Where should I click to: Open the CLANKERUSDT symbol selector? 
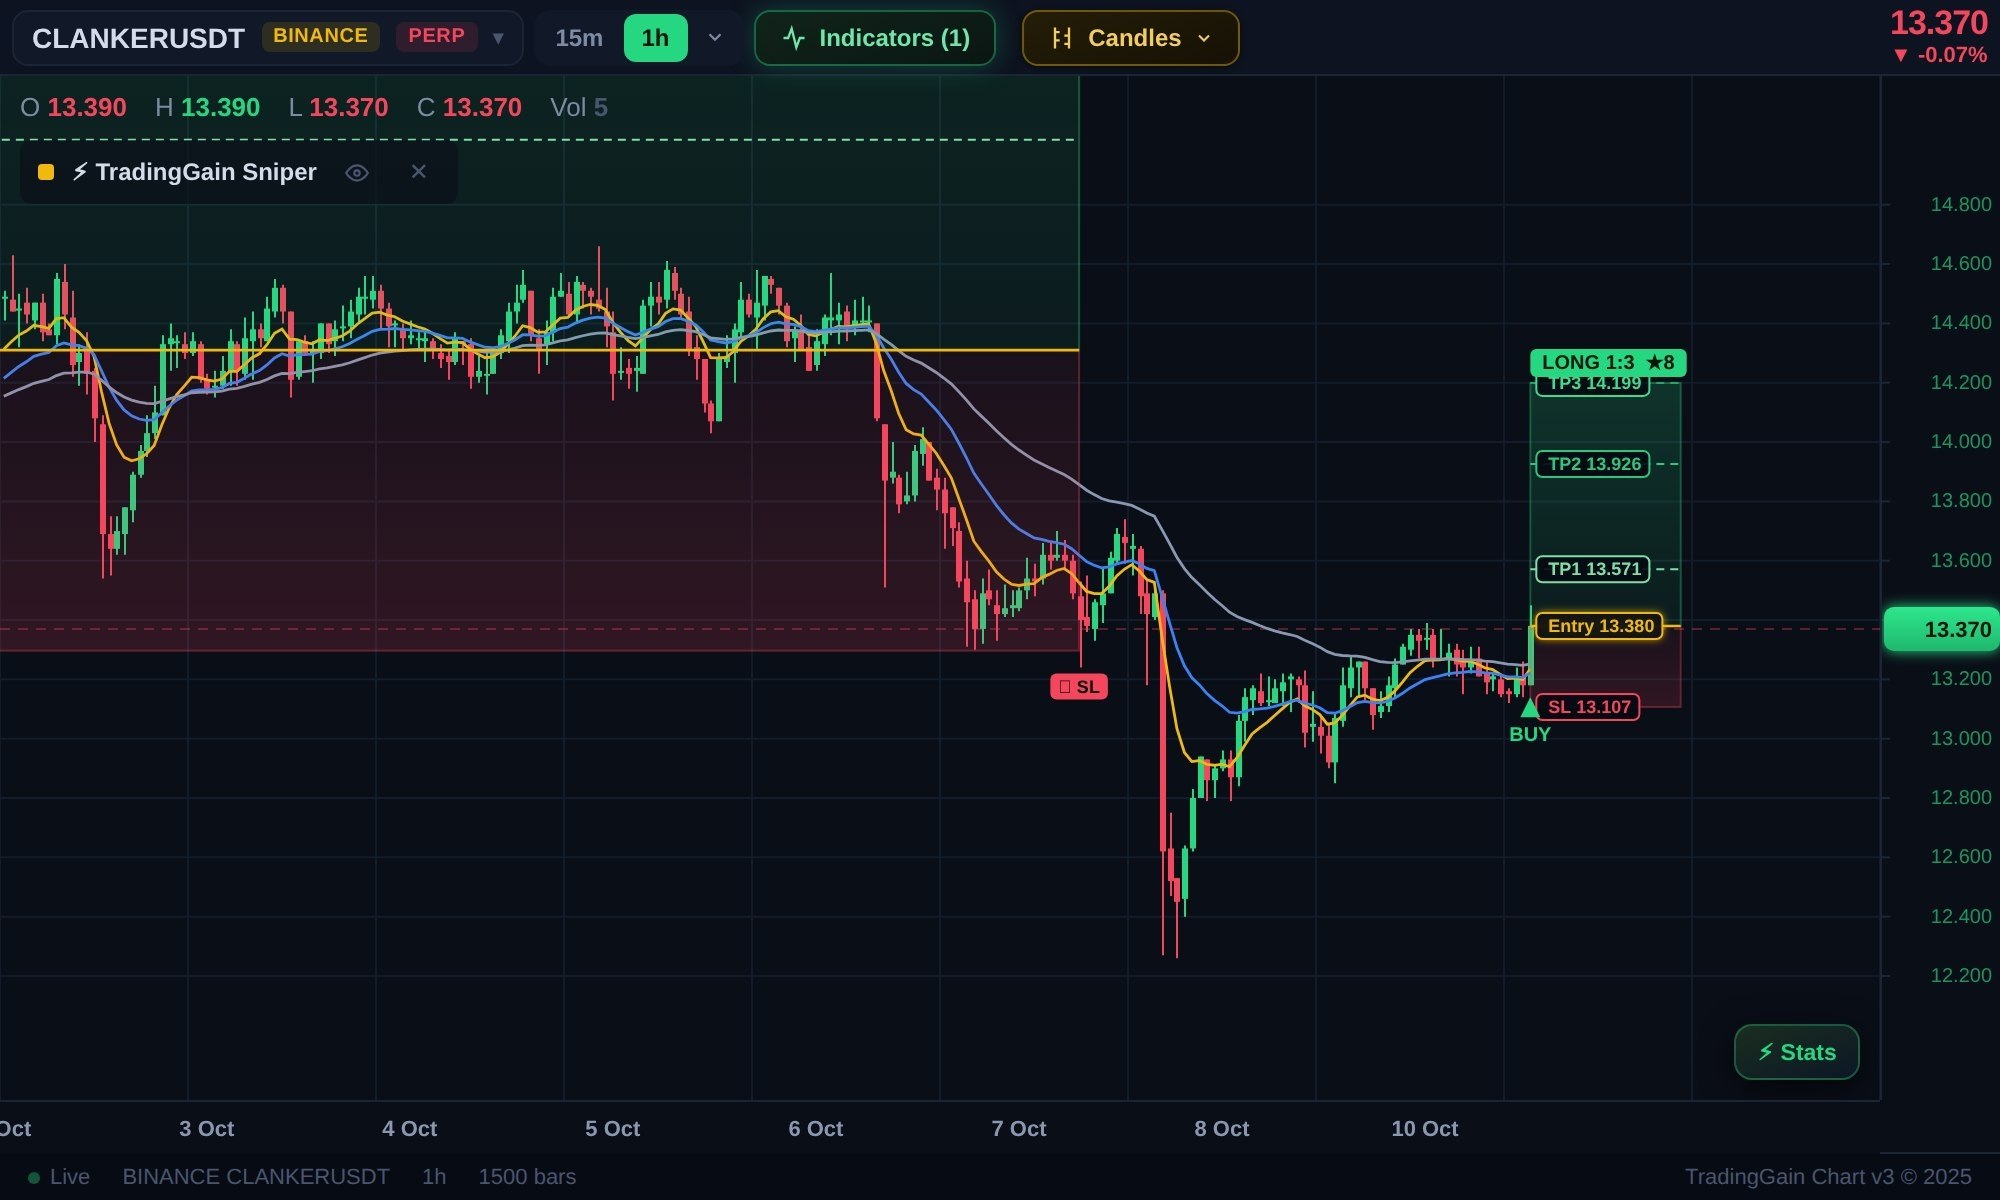click(267, 38)
